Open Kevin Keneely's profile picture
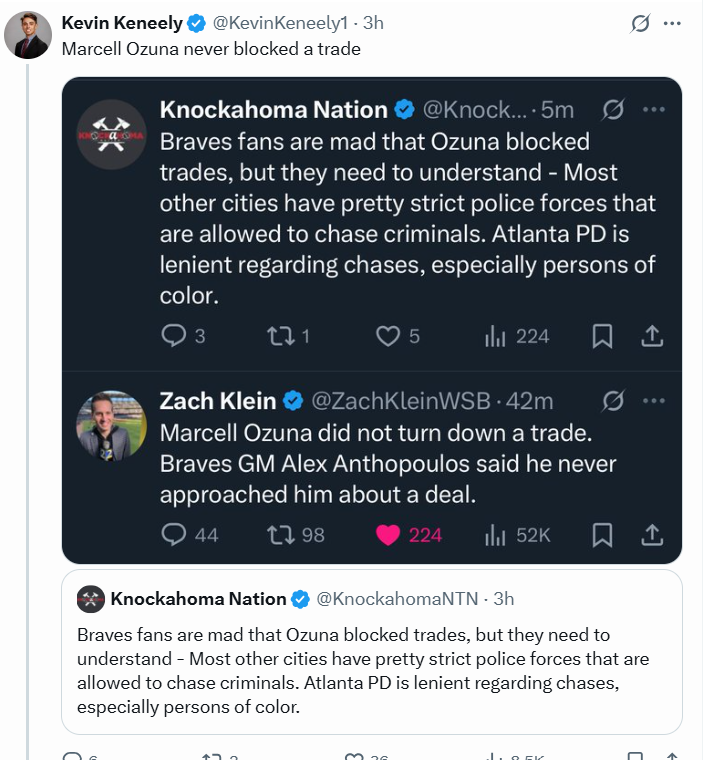 coord(28,35)
